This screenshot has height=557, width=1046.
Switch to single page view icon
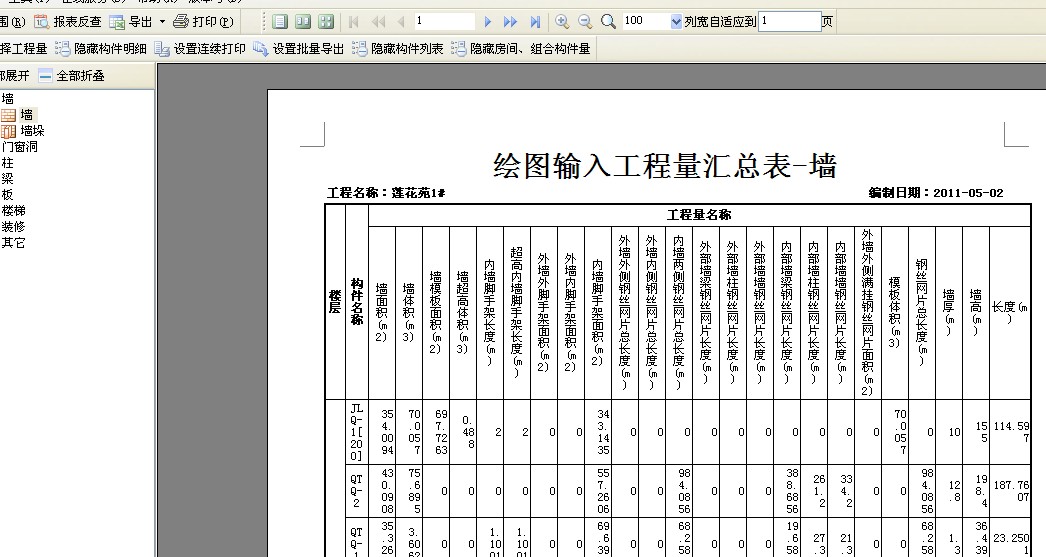pos(280,22)
